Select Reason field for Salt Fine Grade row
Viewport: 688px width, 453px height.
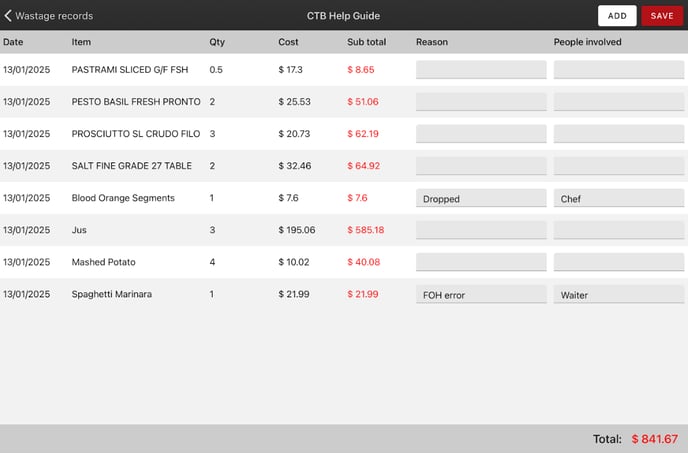pos(481,166)
